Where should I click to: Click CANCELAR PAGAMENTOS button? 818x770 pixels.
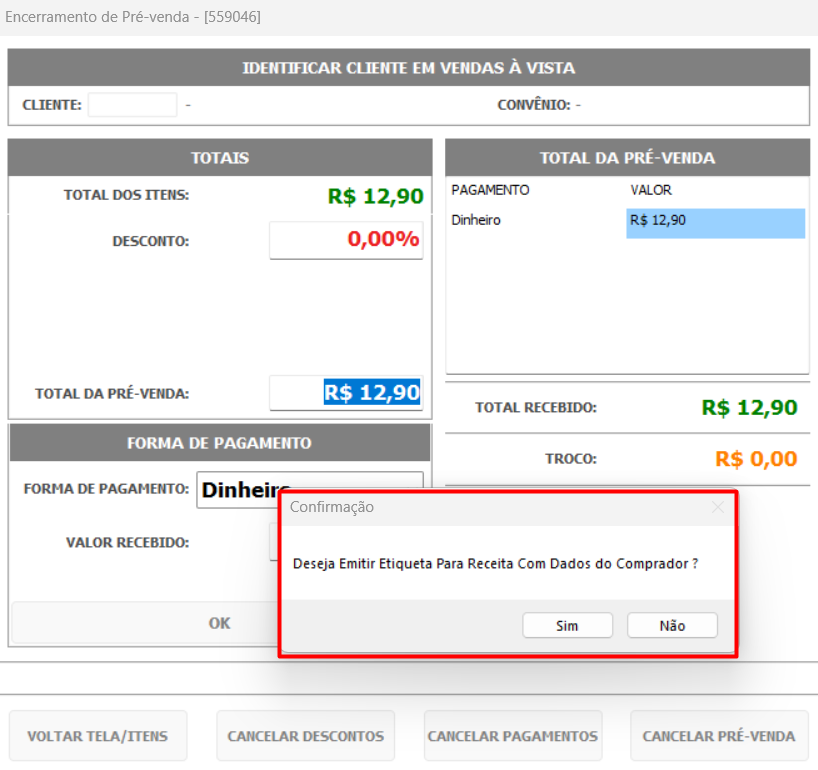[x=513, y=736]
